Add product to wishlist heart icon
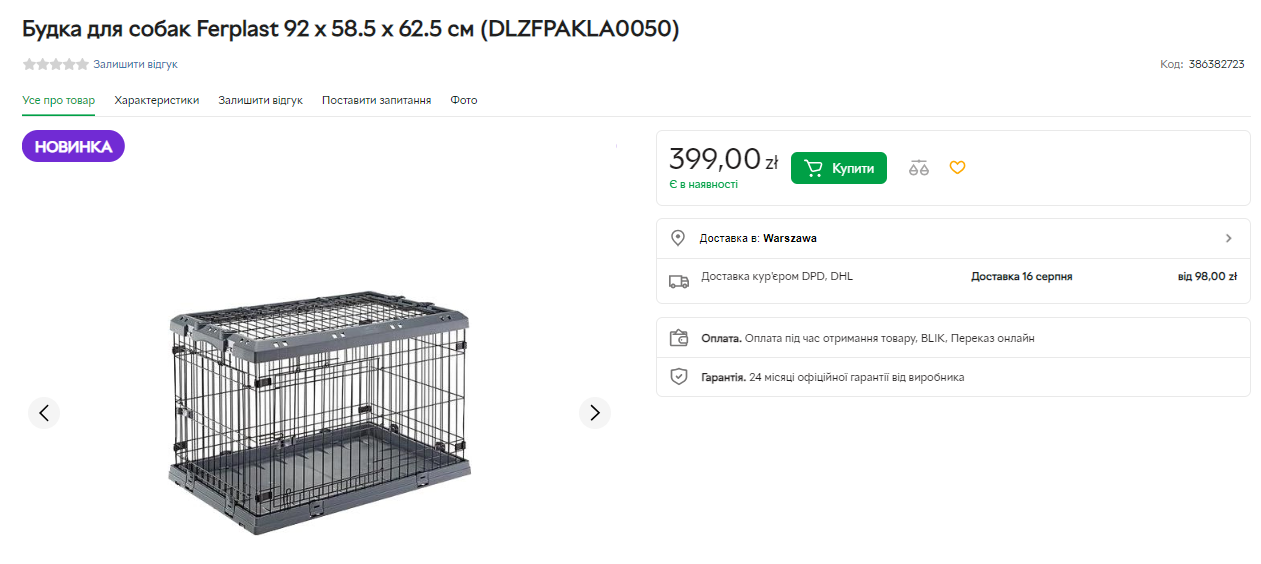The height and width of the screenshot is (564, 1261). tap(957, 168)
